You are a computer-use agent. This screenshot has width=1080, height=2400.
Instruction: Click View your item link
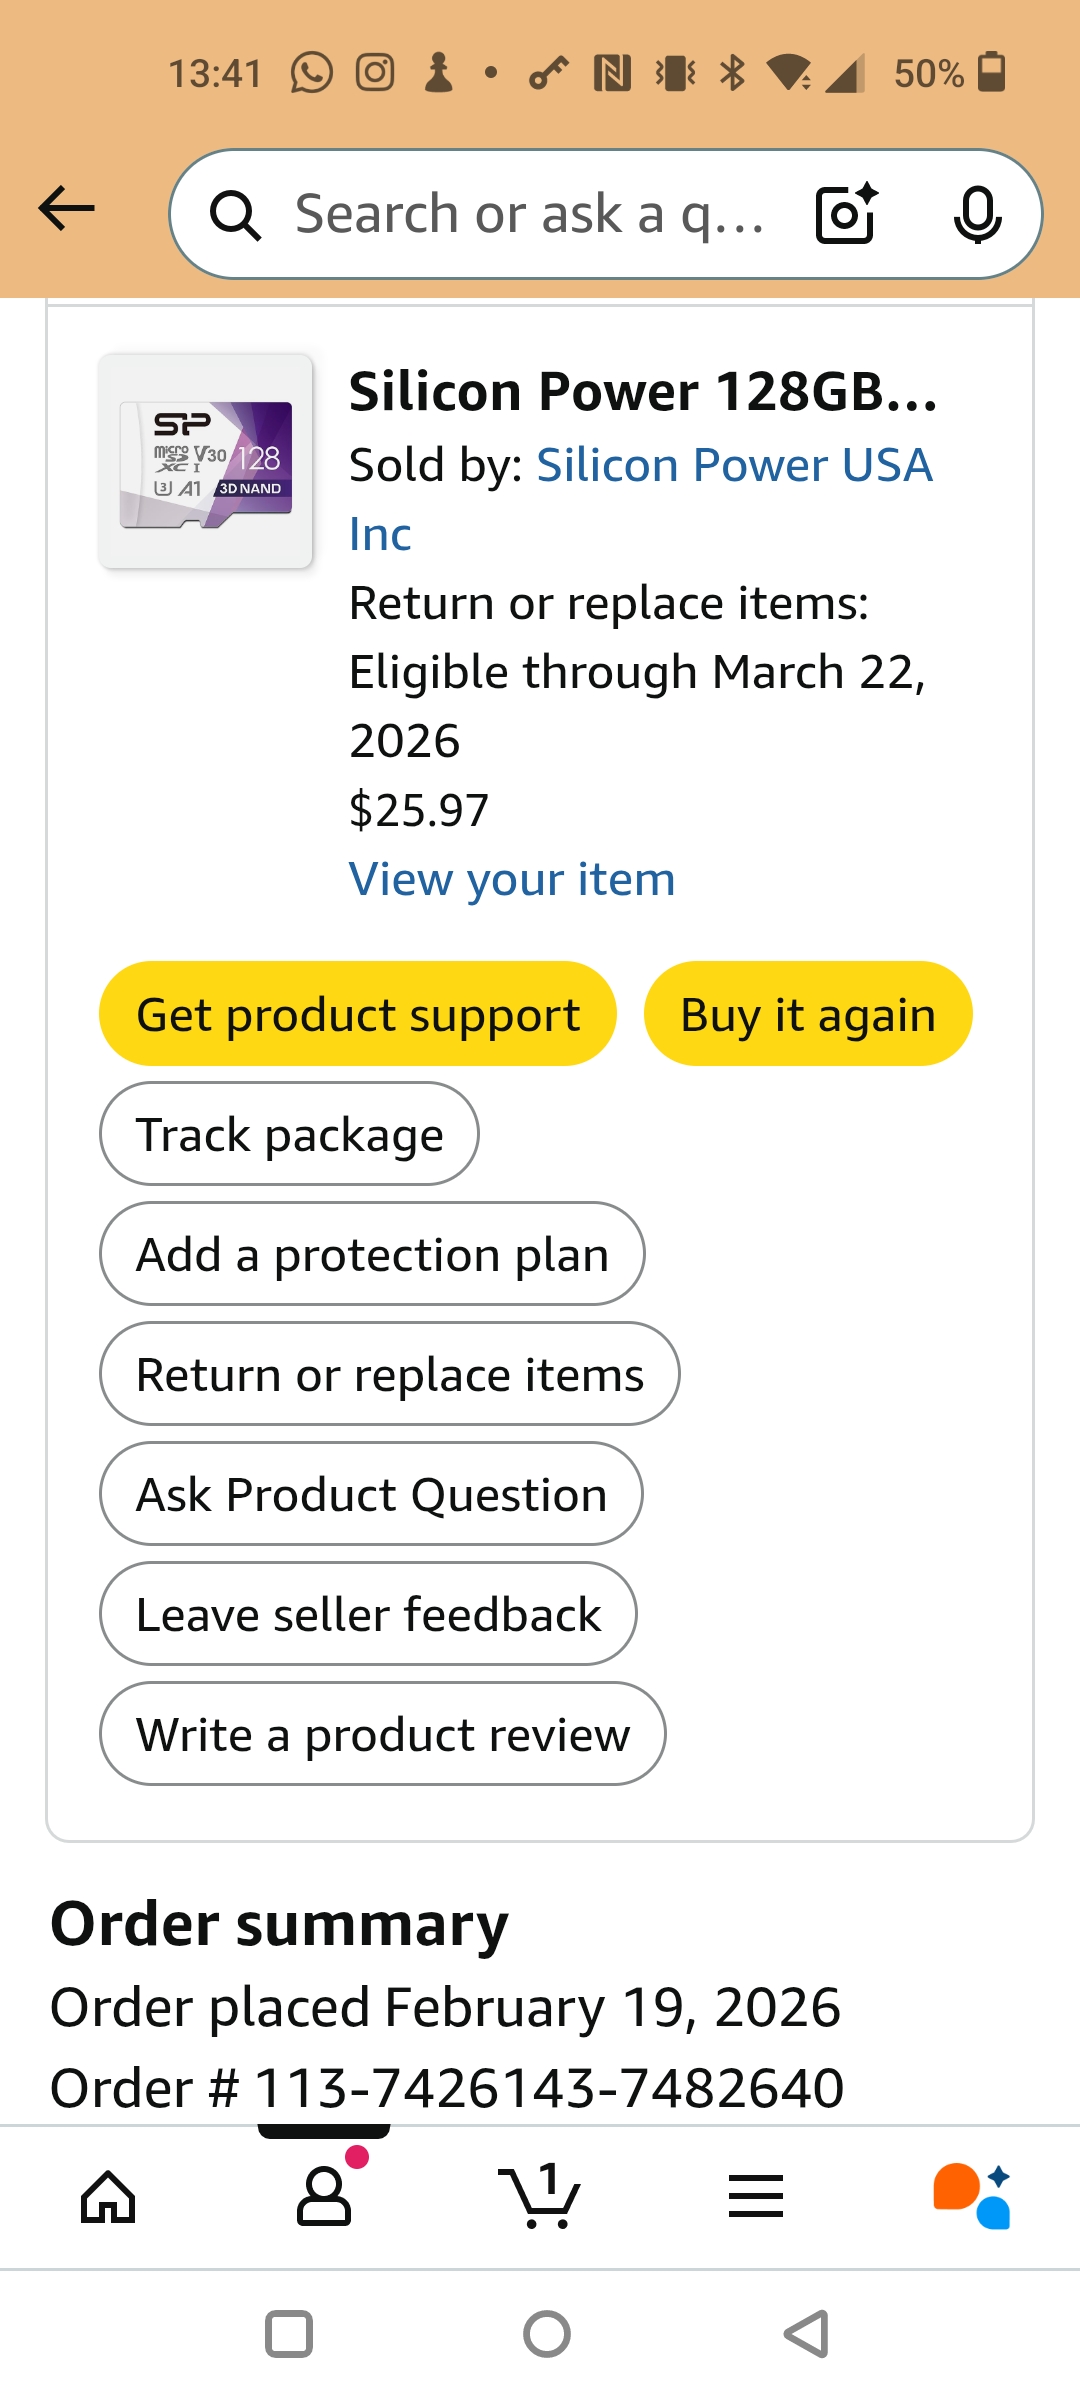click(512, 880)
